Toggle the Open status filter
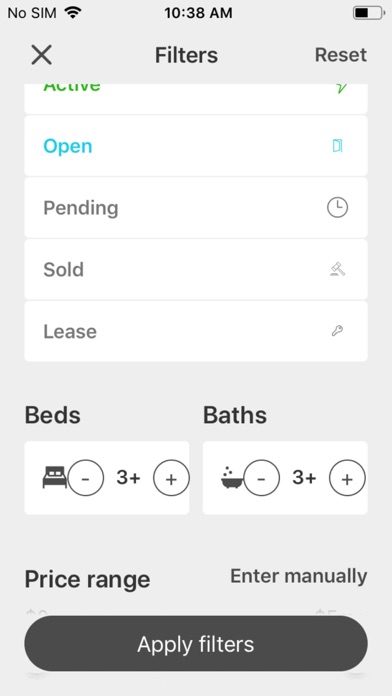The image size is (392, 696). click(196, 146)
